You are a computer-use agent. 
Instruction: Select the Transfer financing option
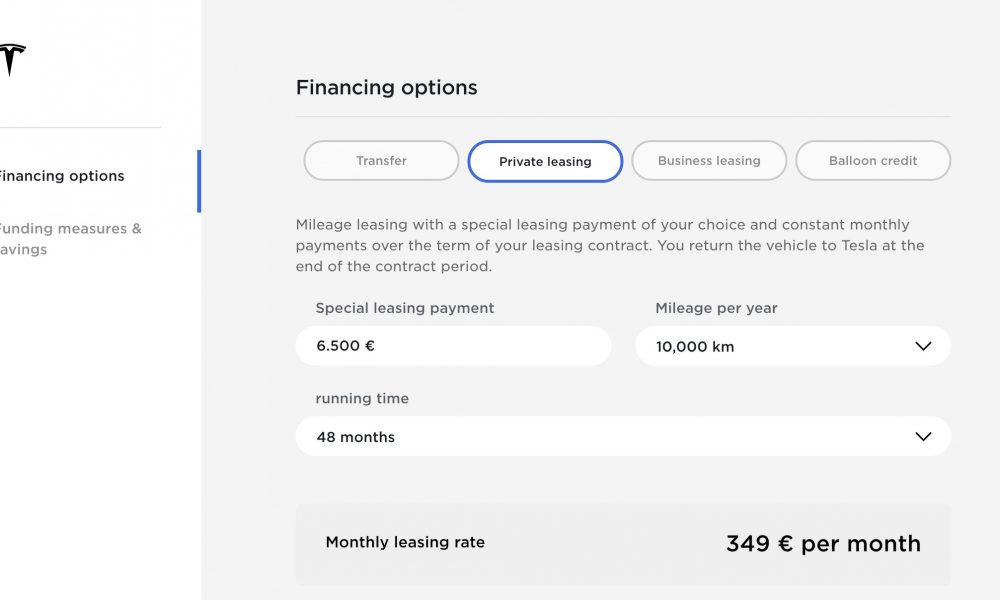(x=381, y=161)
